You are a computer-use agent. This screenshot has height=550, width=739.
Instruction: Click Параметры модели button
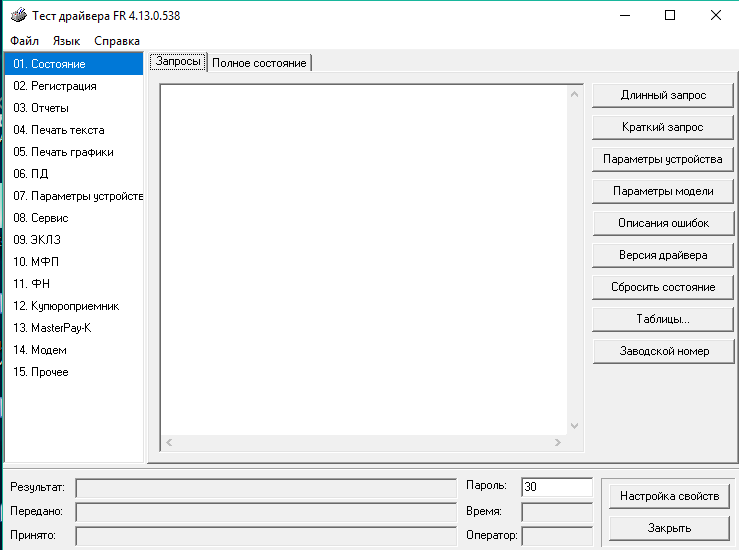tap(663, 191)
